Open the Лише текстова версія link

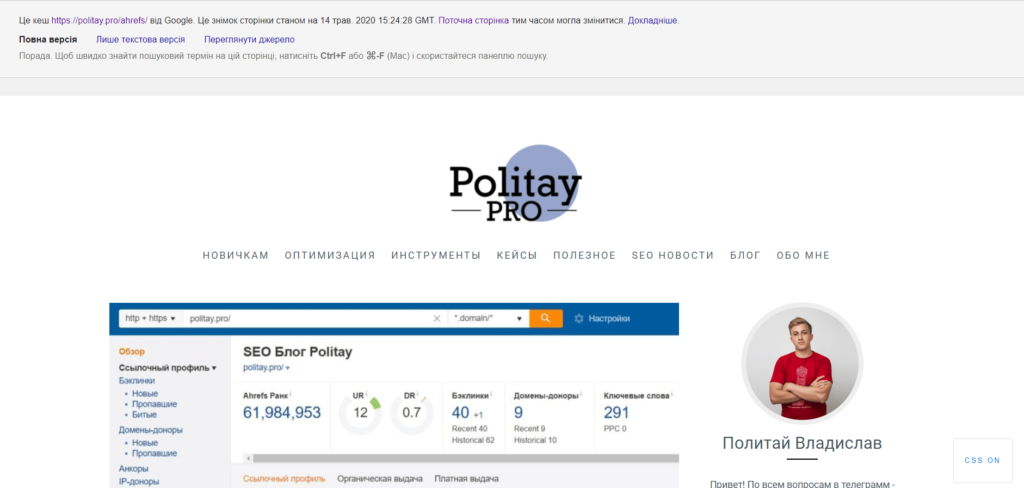pos(140,40)
